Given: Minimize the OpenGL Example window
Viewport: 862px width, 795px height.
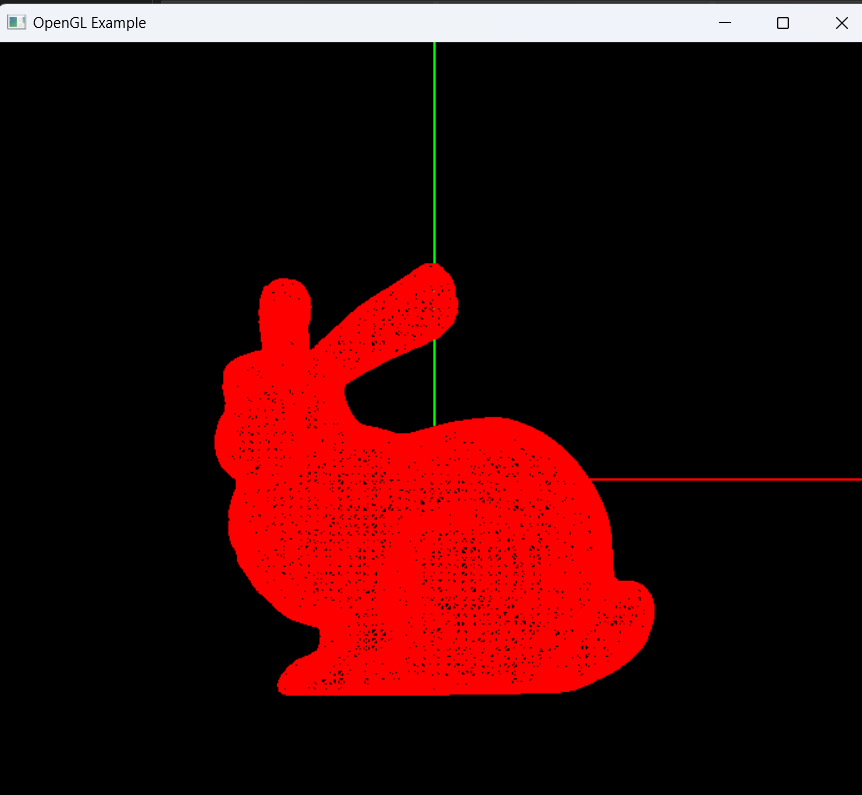Looking at the screenshot, I should pos(725,23).
